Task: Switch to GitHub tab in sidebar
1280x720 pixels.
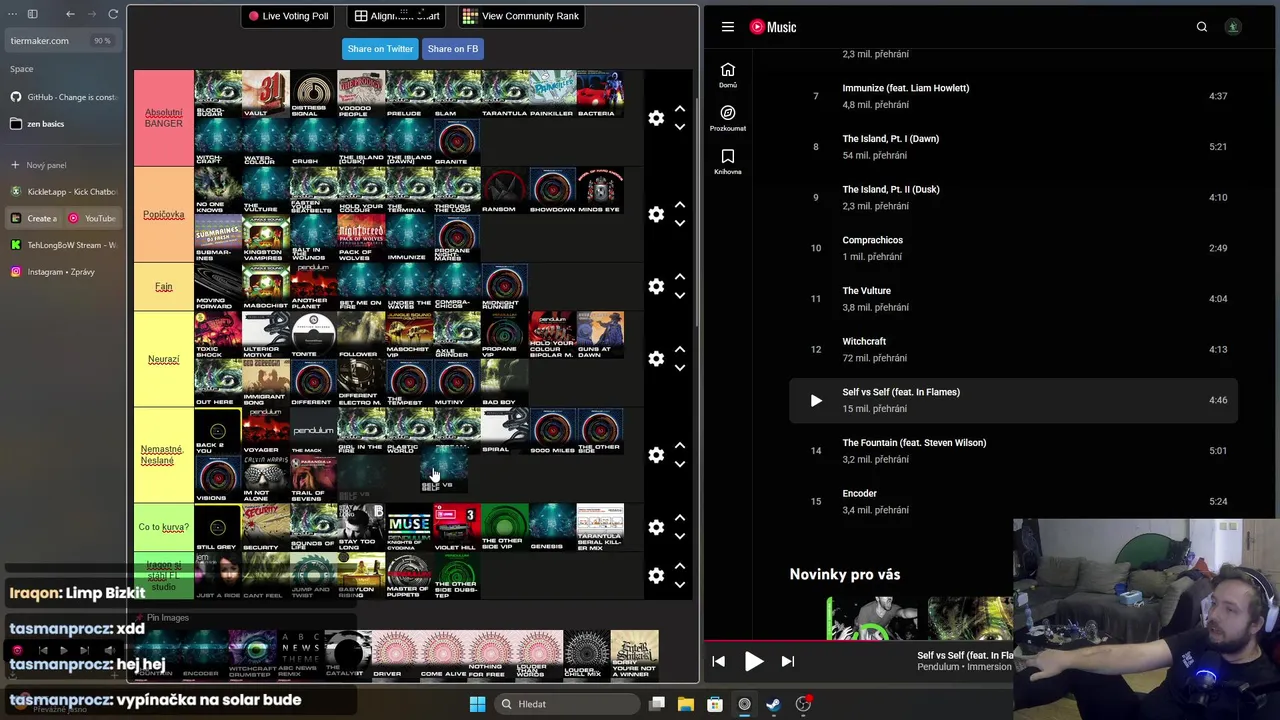Action: (x=62, y=97)
